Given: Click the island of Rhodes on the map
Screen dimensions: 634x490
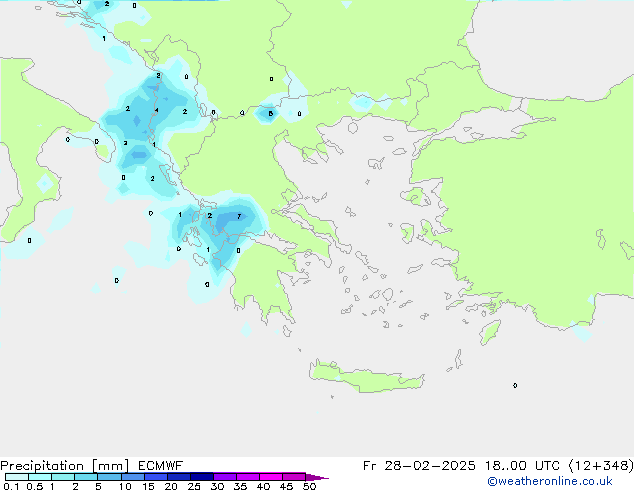Looking at the screenshot, I should 490,332.
